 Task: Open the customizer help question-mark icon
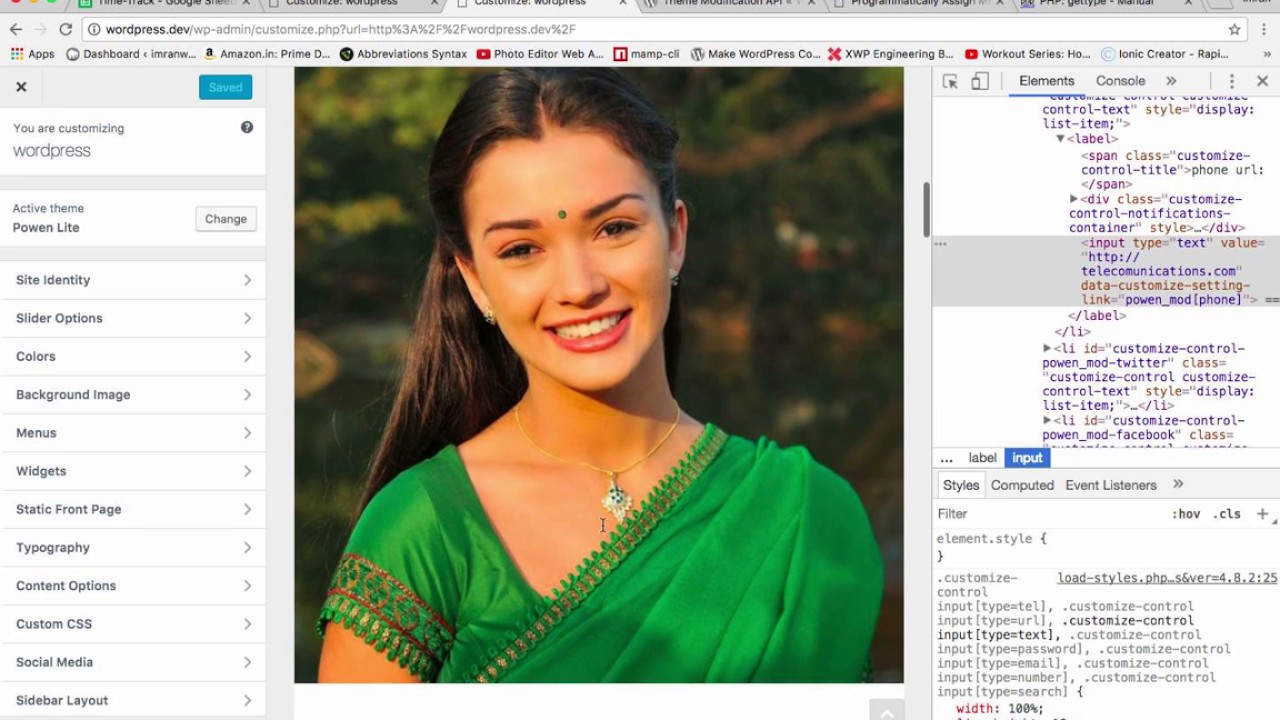tap(247, 127)
